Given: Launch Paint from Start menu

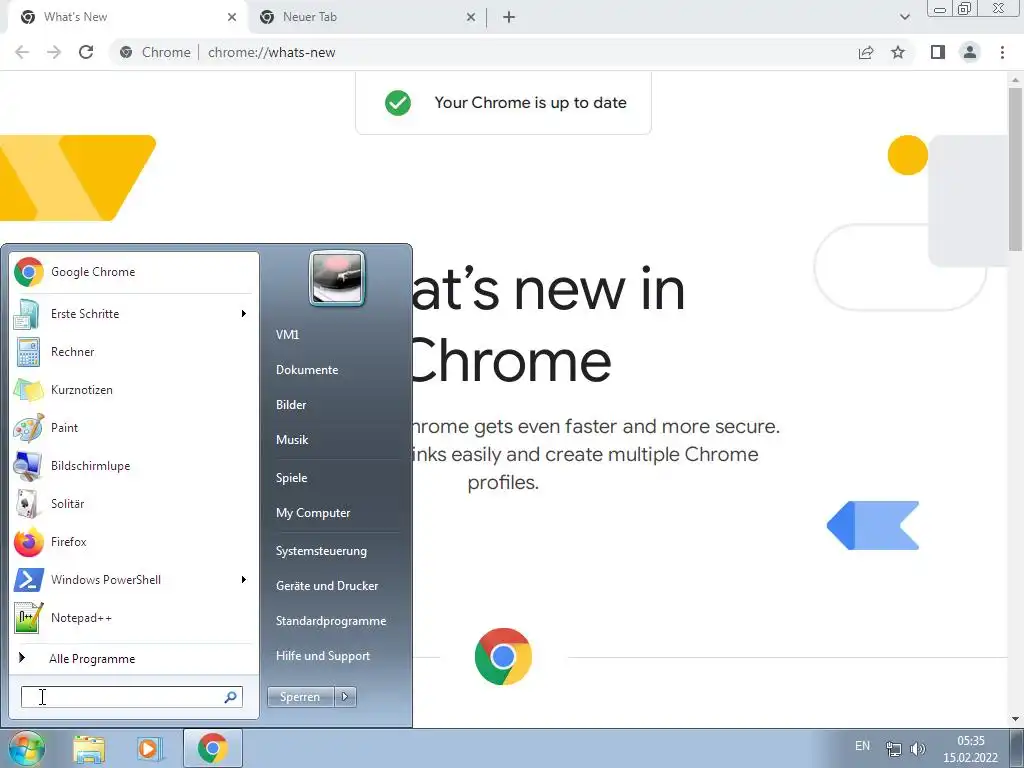Looking at the screenshot, I should click(x=133, y=428).
